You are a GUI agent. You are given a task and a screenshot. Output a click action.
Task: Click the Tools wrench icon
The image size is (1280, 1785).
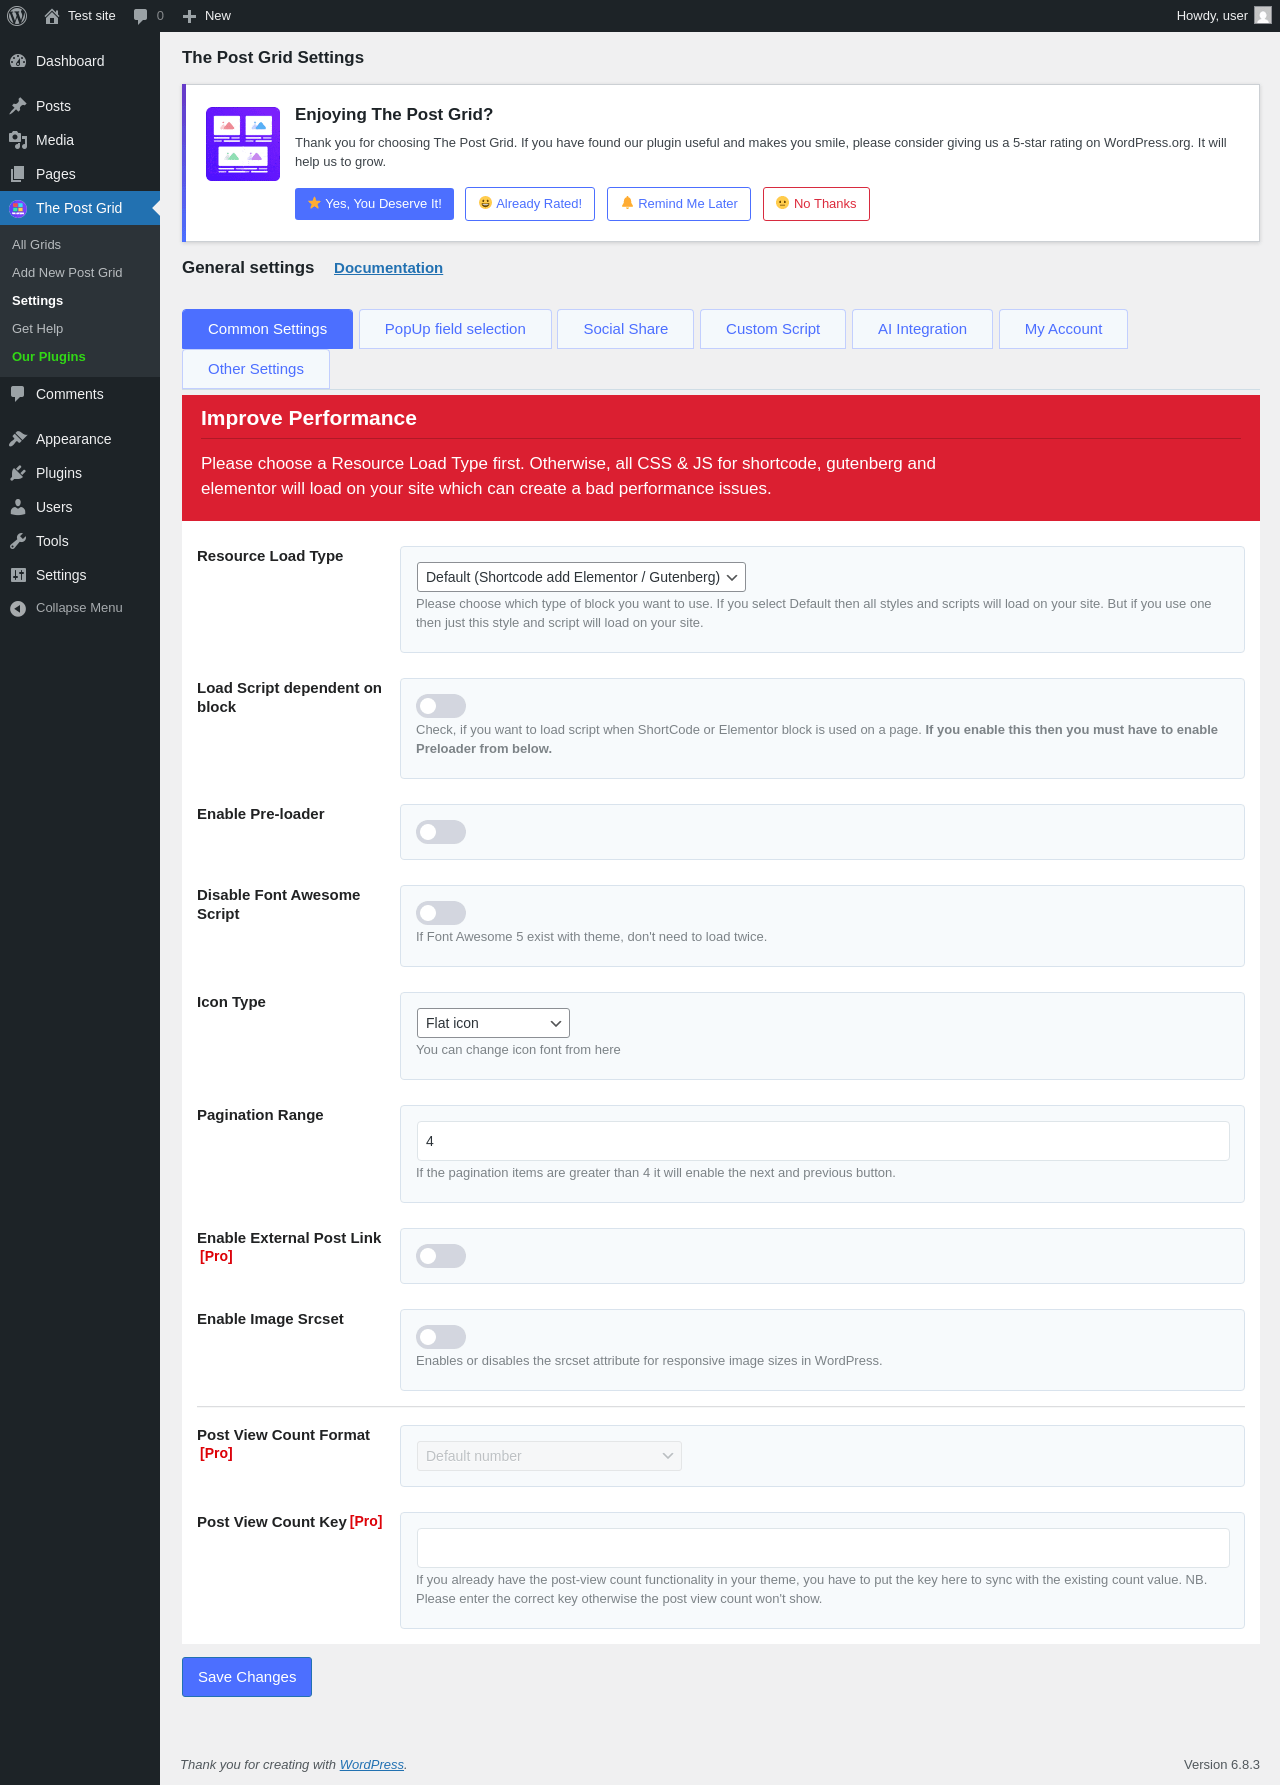click(x=18, y=541)
